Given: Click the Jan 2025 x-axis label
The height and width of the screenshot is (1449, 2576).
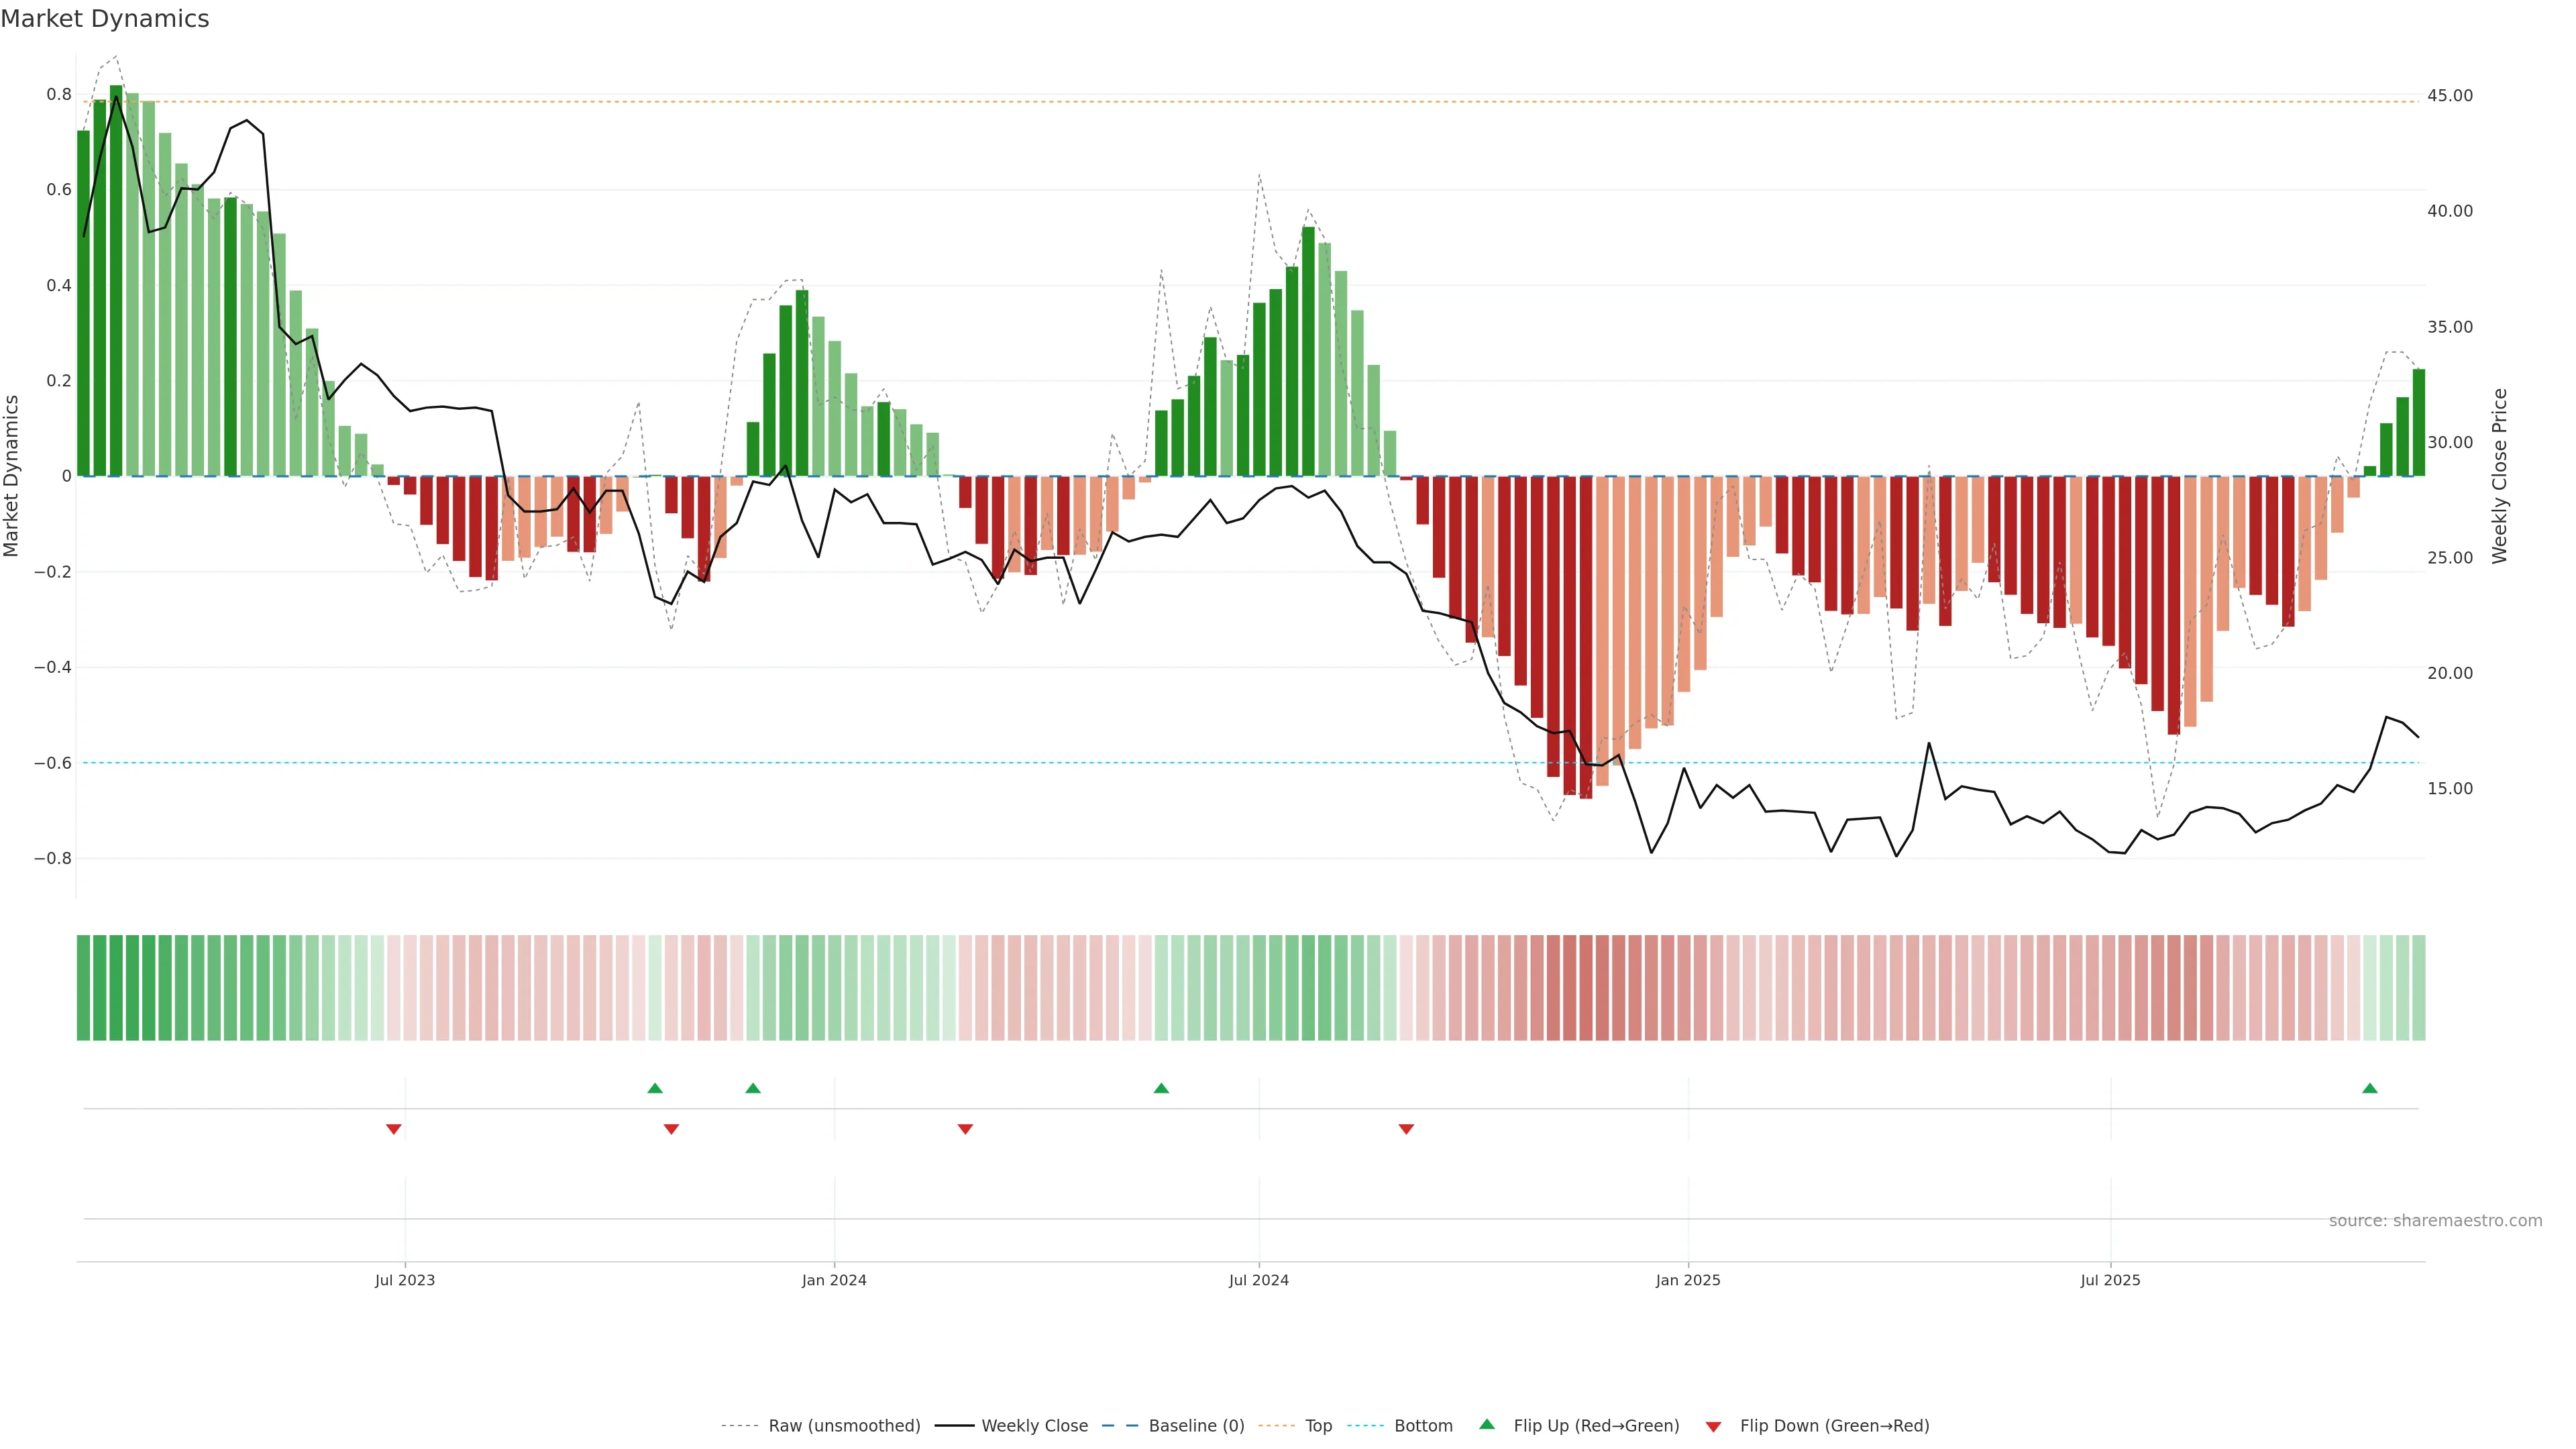Looking at the screenshot, I should [x=1688, y=1280].
